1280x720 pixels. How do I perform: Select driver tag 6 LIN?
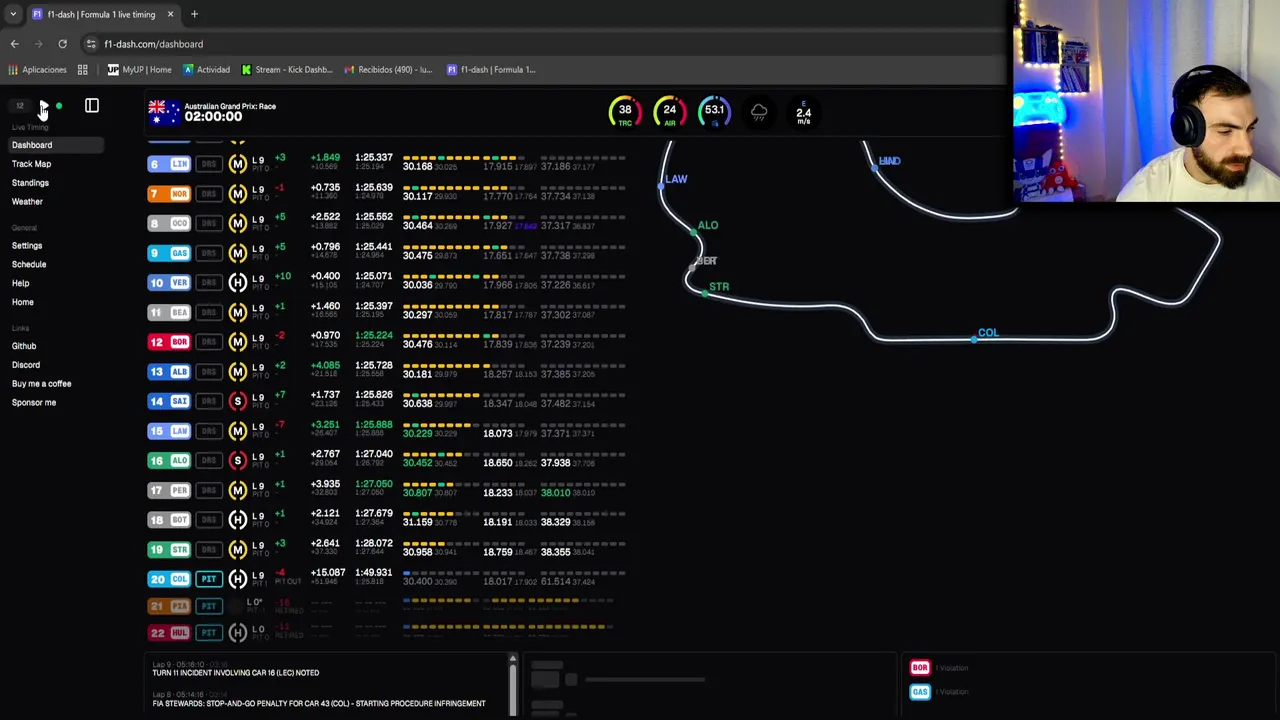(x=169, y=164)
